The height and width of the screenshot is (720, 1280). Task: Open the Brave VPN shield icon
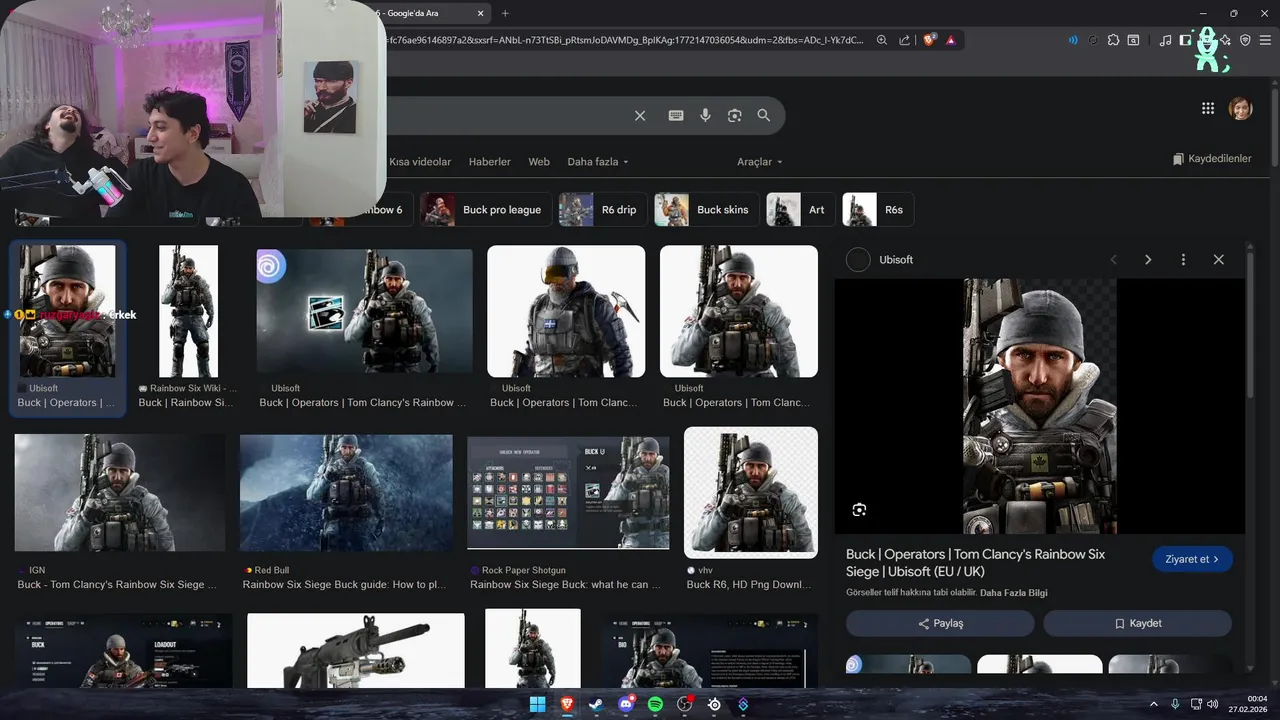pyautogui.click(x=1245, y=41)
